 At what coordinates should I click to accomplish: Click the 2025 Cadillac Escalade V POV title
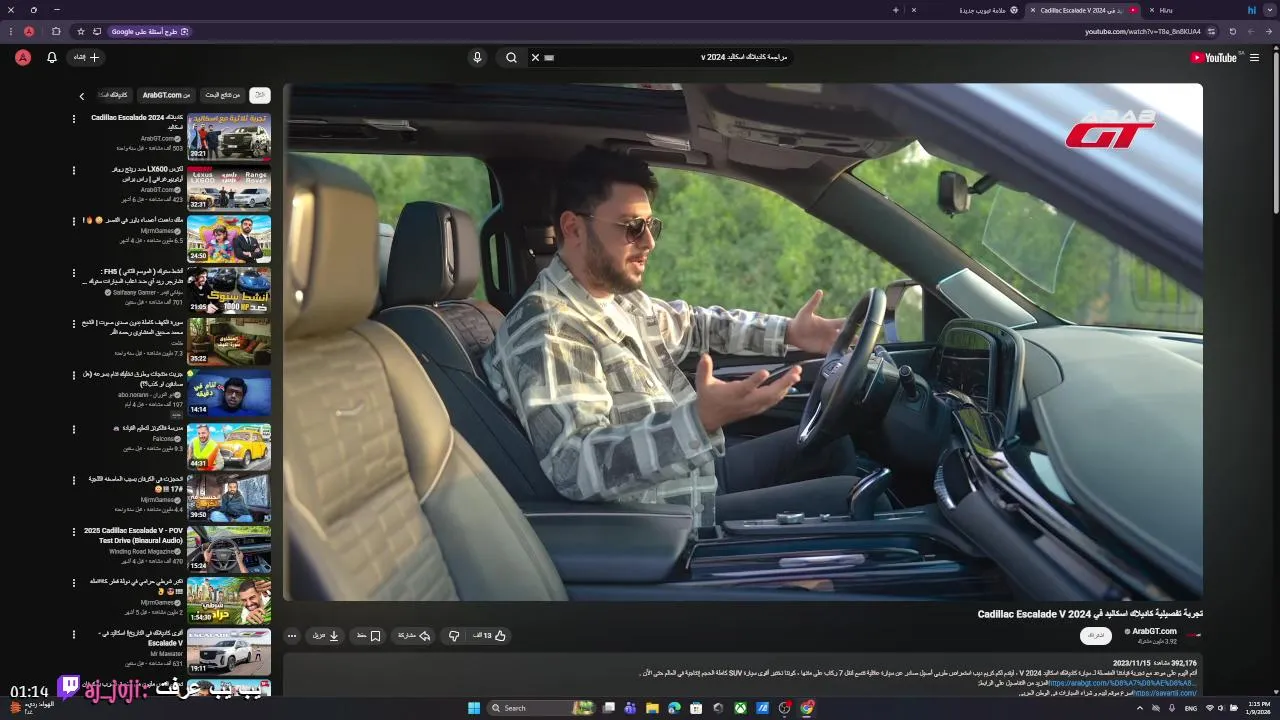coord(134,535)
